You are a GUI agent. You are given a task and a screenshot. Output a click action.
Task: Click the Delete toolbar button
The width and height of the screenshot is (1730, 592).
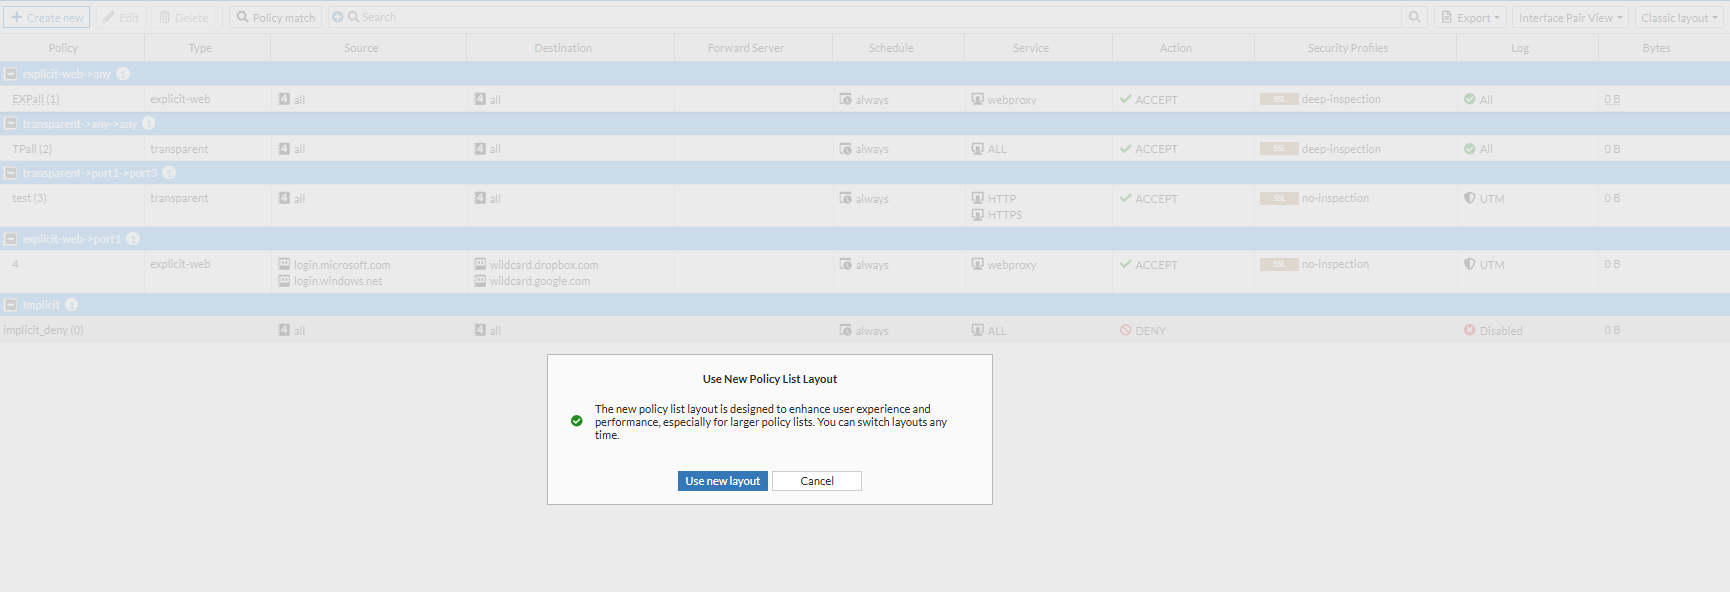(x=184, y=17)
